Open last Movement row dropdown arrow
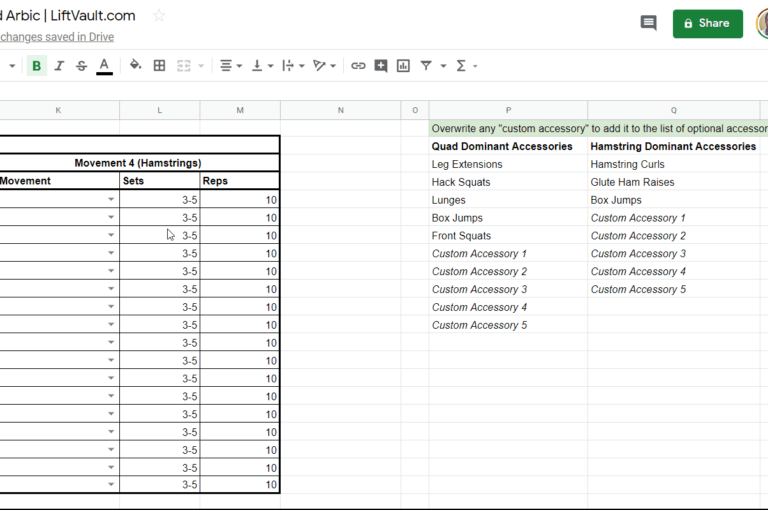This screenshot has width=768, height=510. click(111, 484)
